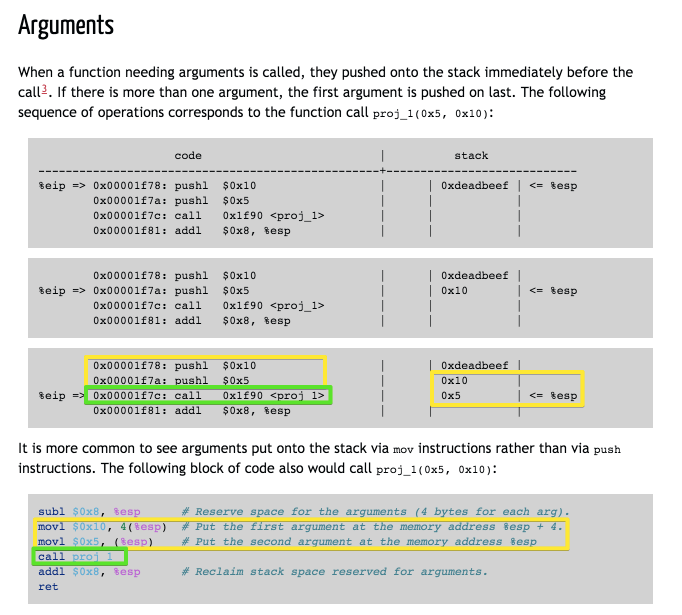Click the '<= %esp' marker beside stack value 0x10

coord(553,291)
